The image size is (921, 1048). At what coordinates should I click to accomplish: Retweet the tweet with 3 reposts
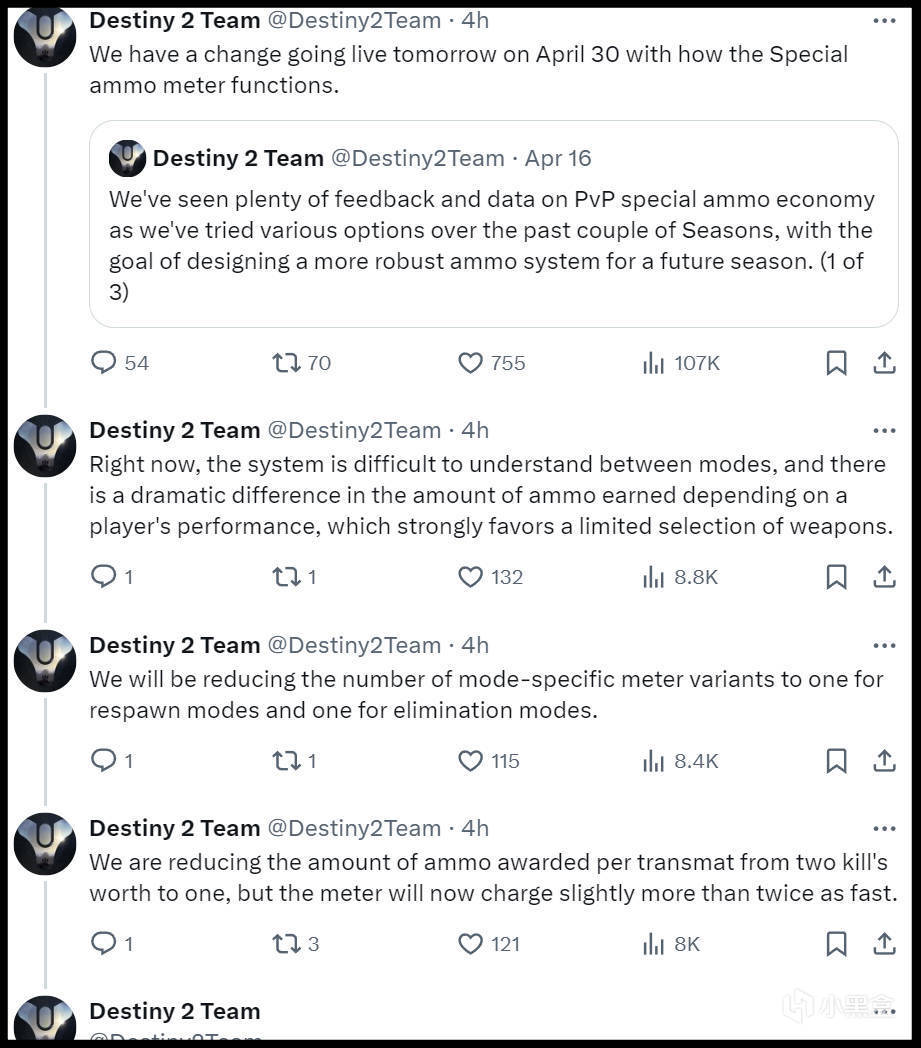287,943
